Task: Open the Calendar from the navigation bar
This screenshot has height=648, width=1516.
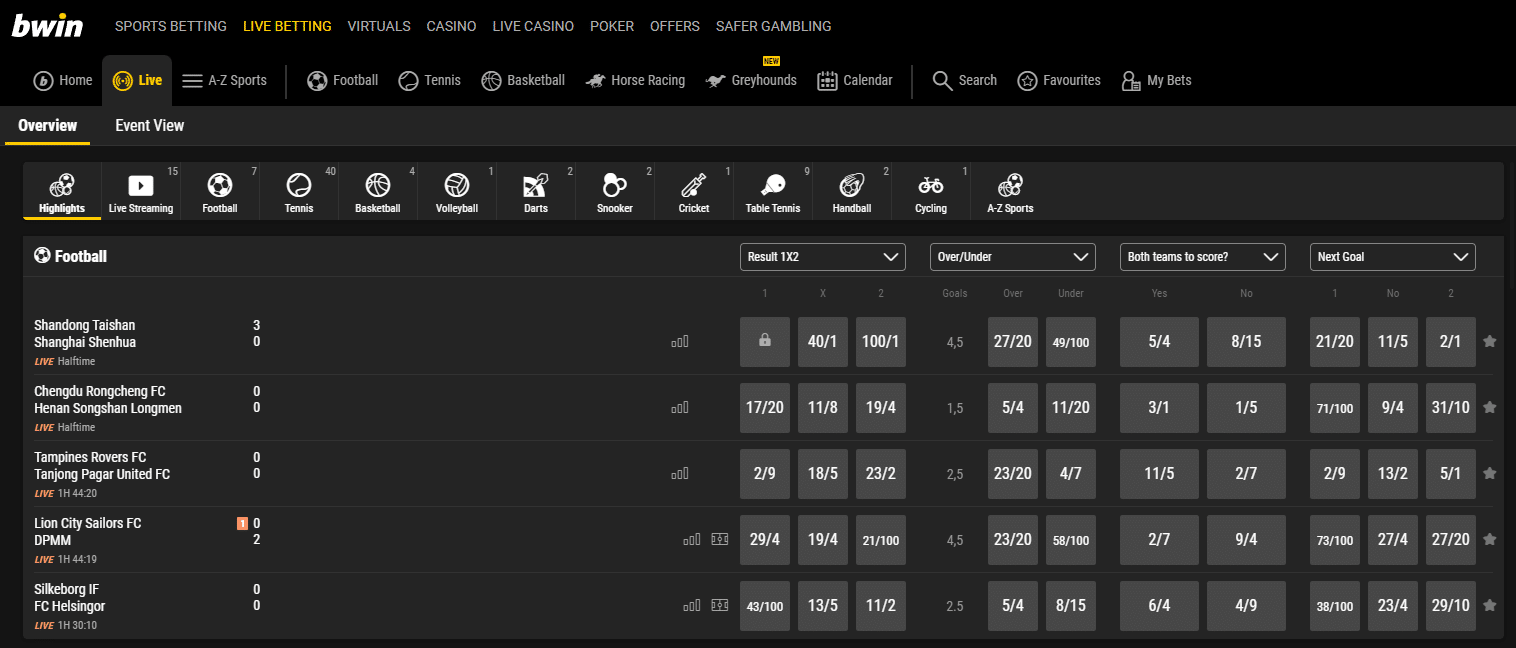Action: click(855, 80)
